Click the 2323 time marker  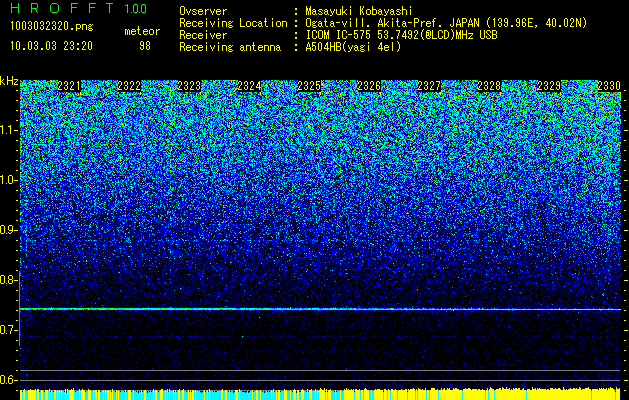click(189, 86)
